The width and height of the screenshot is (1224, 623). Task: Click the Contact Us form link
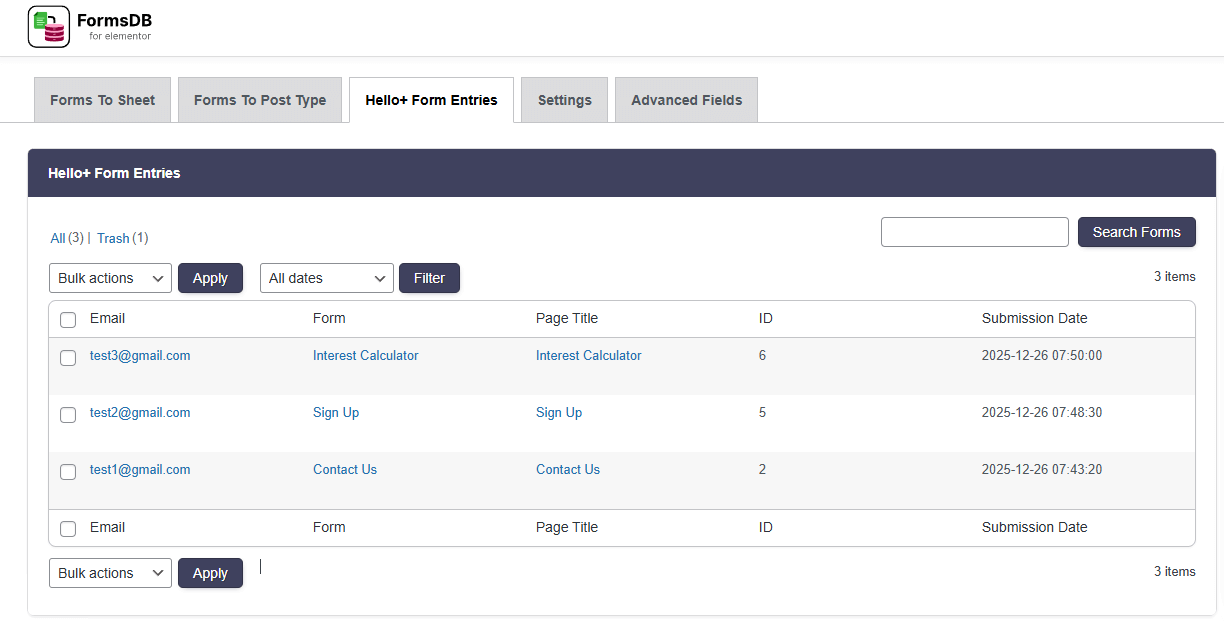(x=345, y=469)
